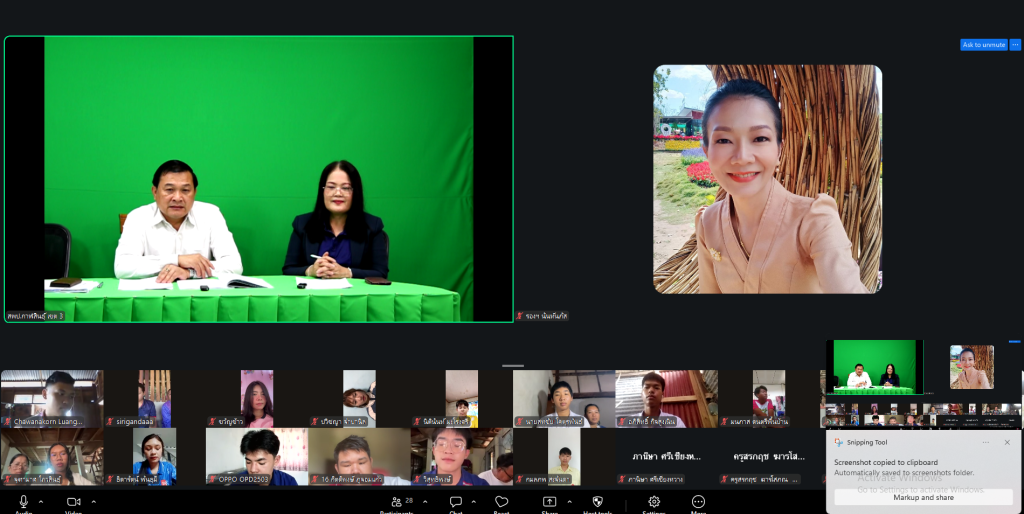
Task: Expand video options caret beside the camera
Action: 93,502
